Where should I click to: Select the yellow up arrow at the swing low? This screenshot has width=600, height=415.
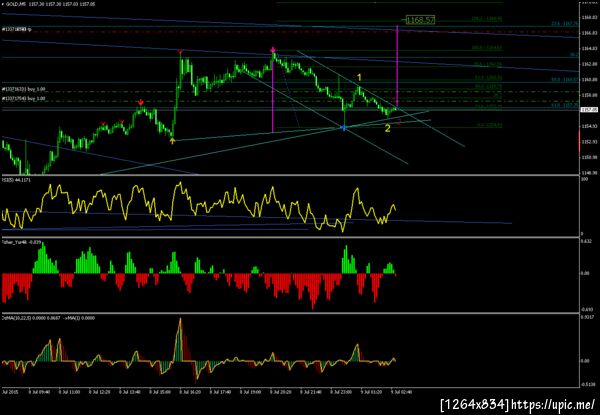173,141
